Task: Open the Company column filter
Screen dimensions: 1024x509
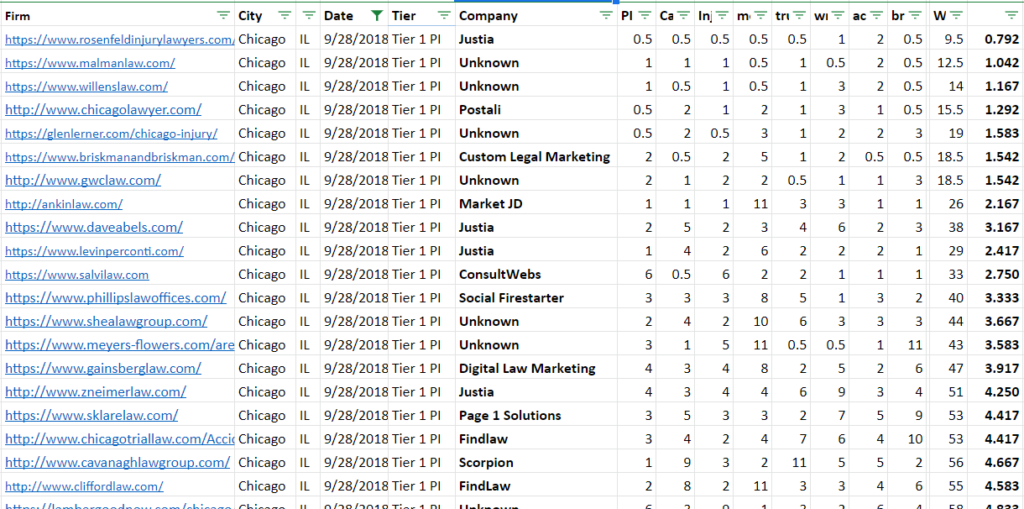Action: pyautogui.click(x=606, y=16)
